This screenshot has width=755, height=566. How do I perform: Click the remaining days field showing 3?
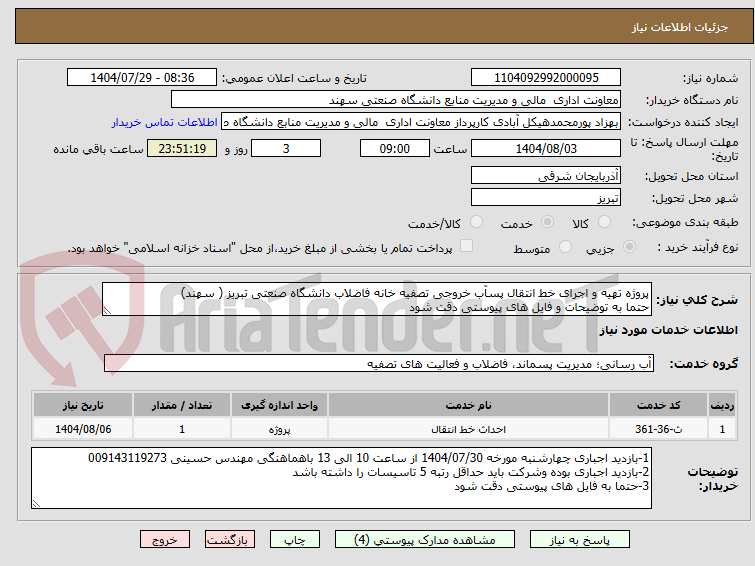pos(286,148)
